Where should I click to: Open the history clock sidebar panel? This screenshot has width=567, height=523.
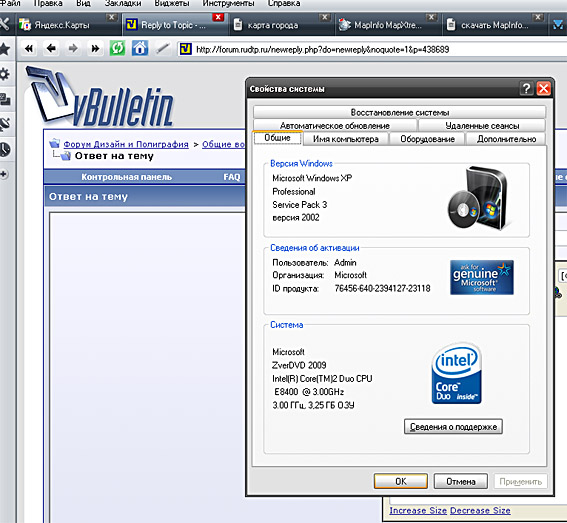point(5,149)
